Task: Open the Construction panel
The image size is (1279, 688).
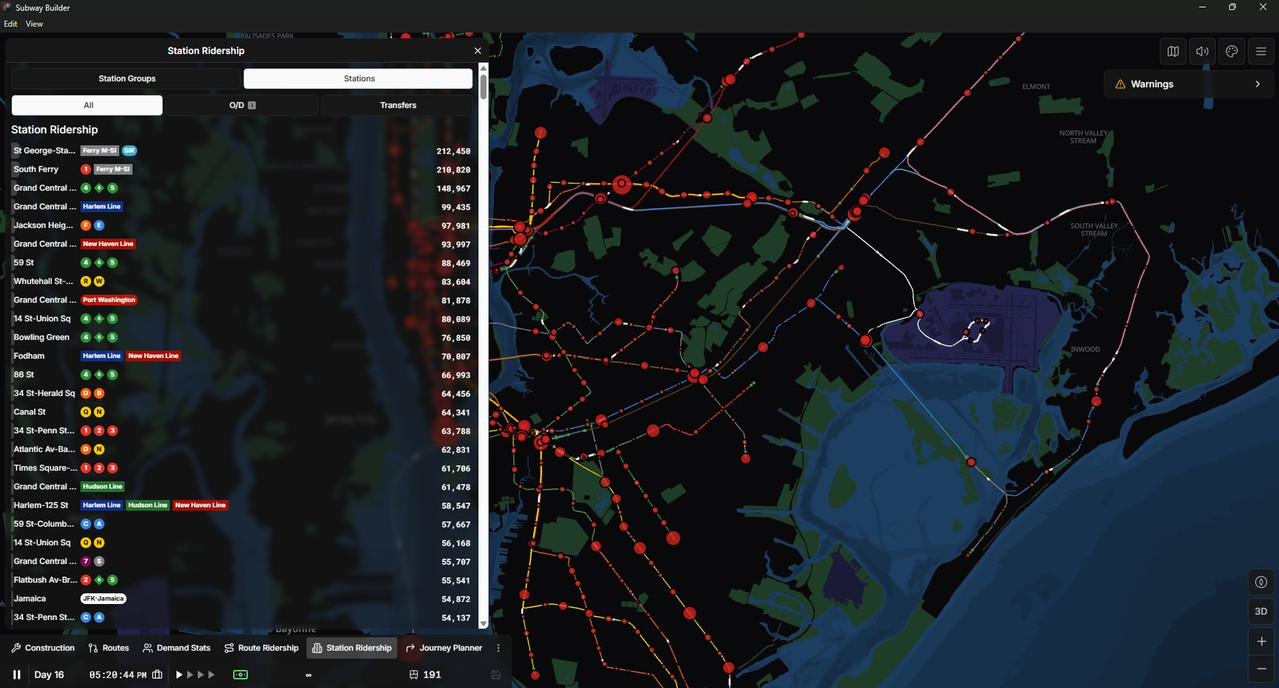Action: pos(43,648)
